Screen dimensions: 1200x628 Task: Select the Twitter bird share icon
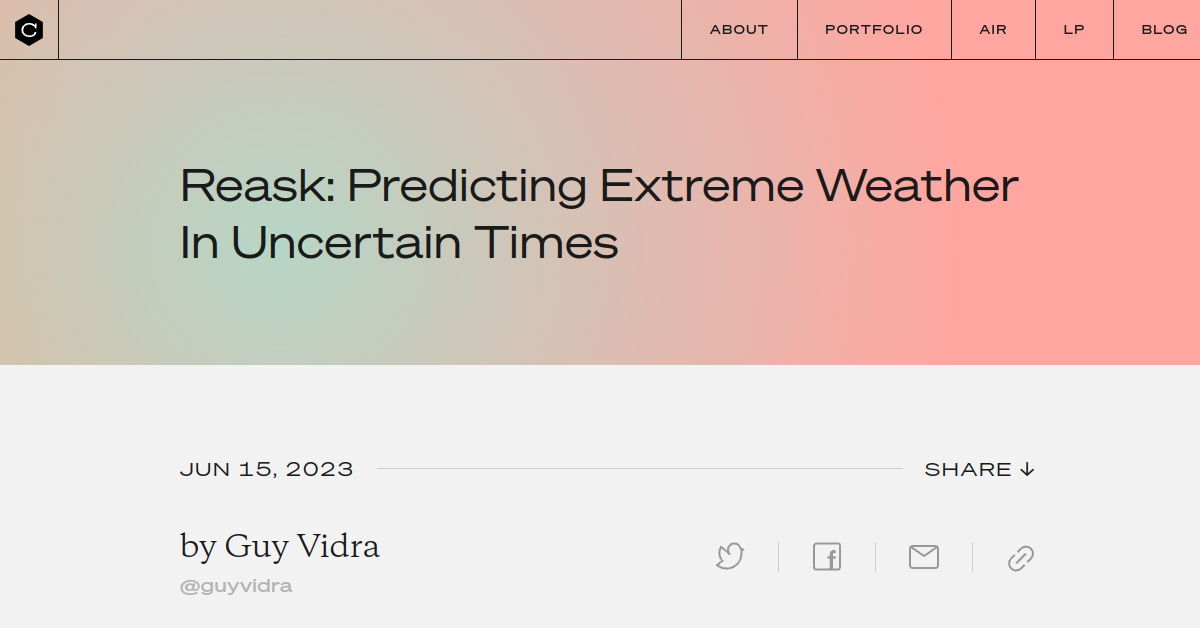click(x=729, y=557)
